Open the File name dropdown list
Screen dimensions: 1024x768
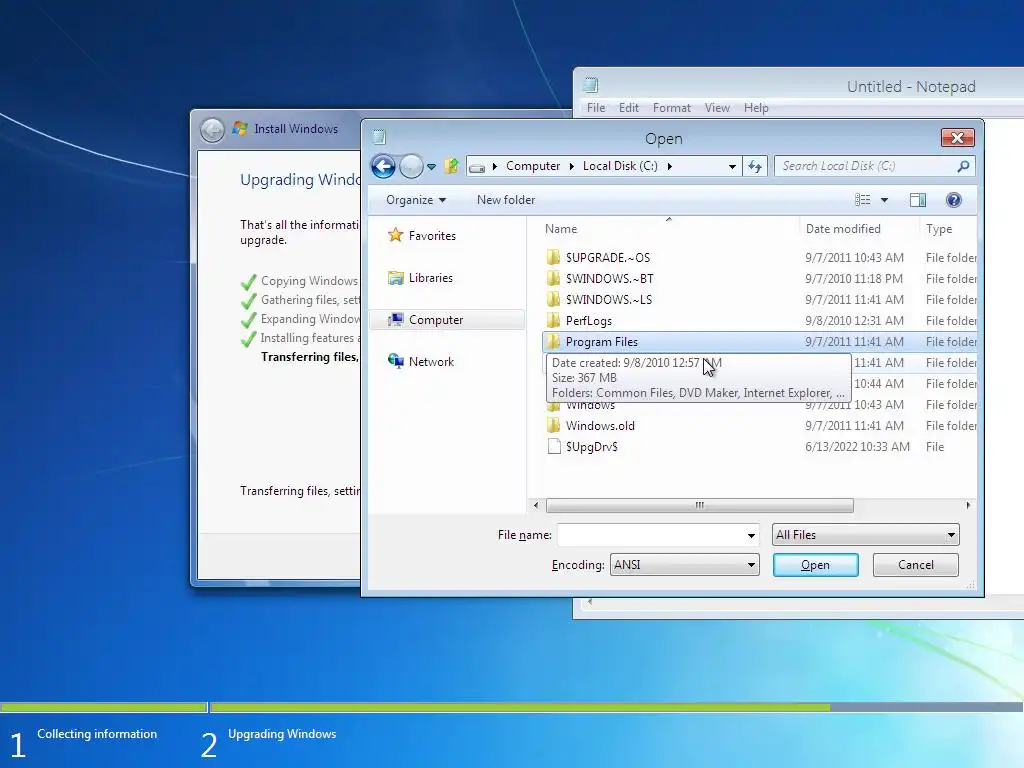click(751, 536)
